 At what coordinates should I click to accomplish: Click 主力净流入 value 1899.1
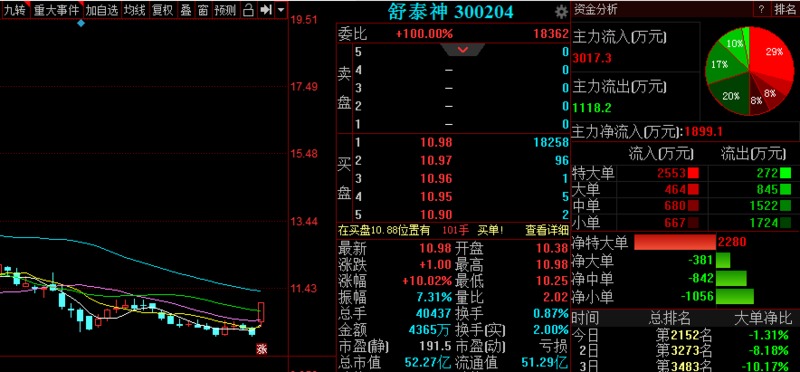tap(704, 132)
